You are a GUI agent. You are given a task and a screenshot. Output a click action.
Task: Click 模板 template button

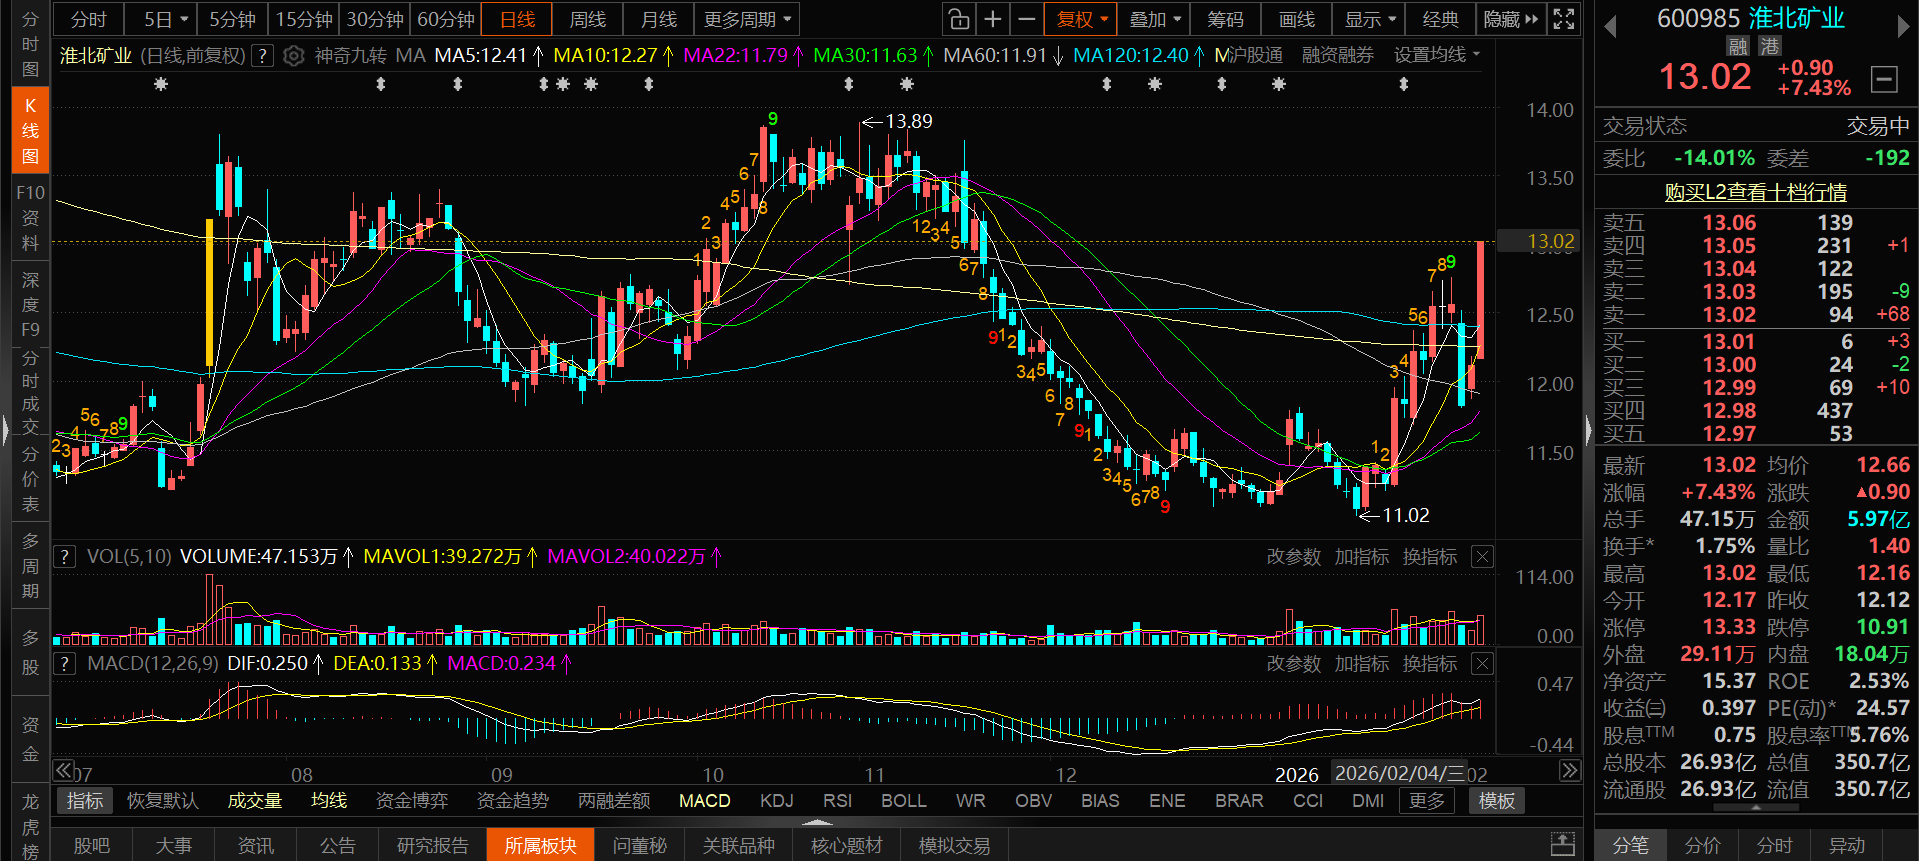(x=1497, y=801)
